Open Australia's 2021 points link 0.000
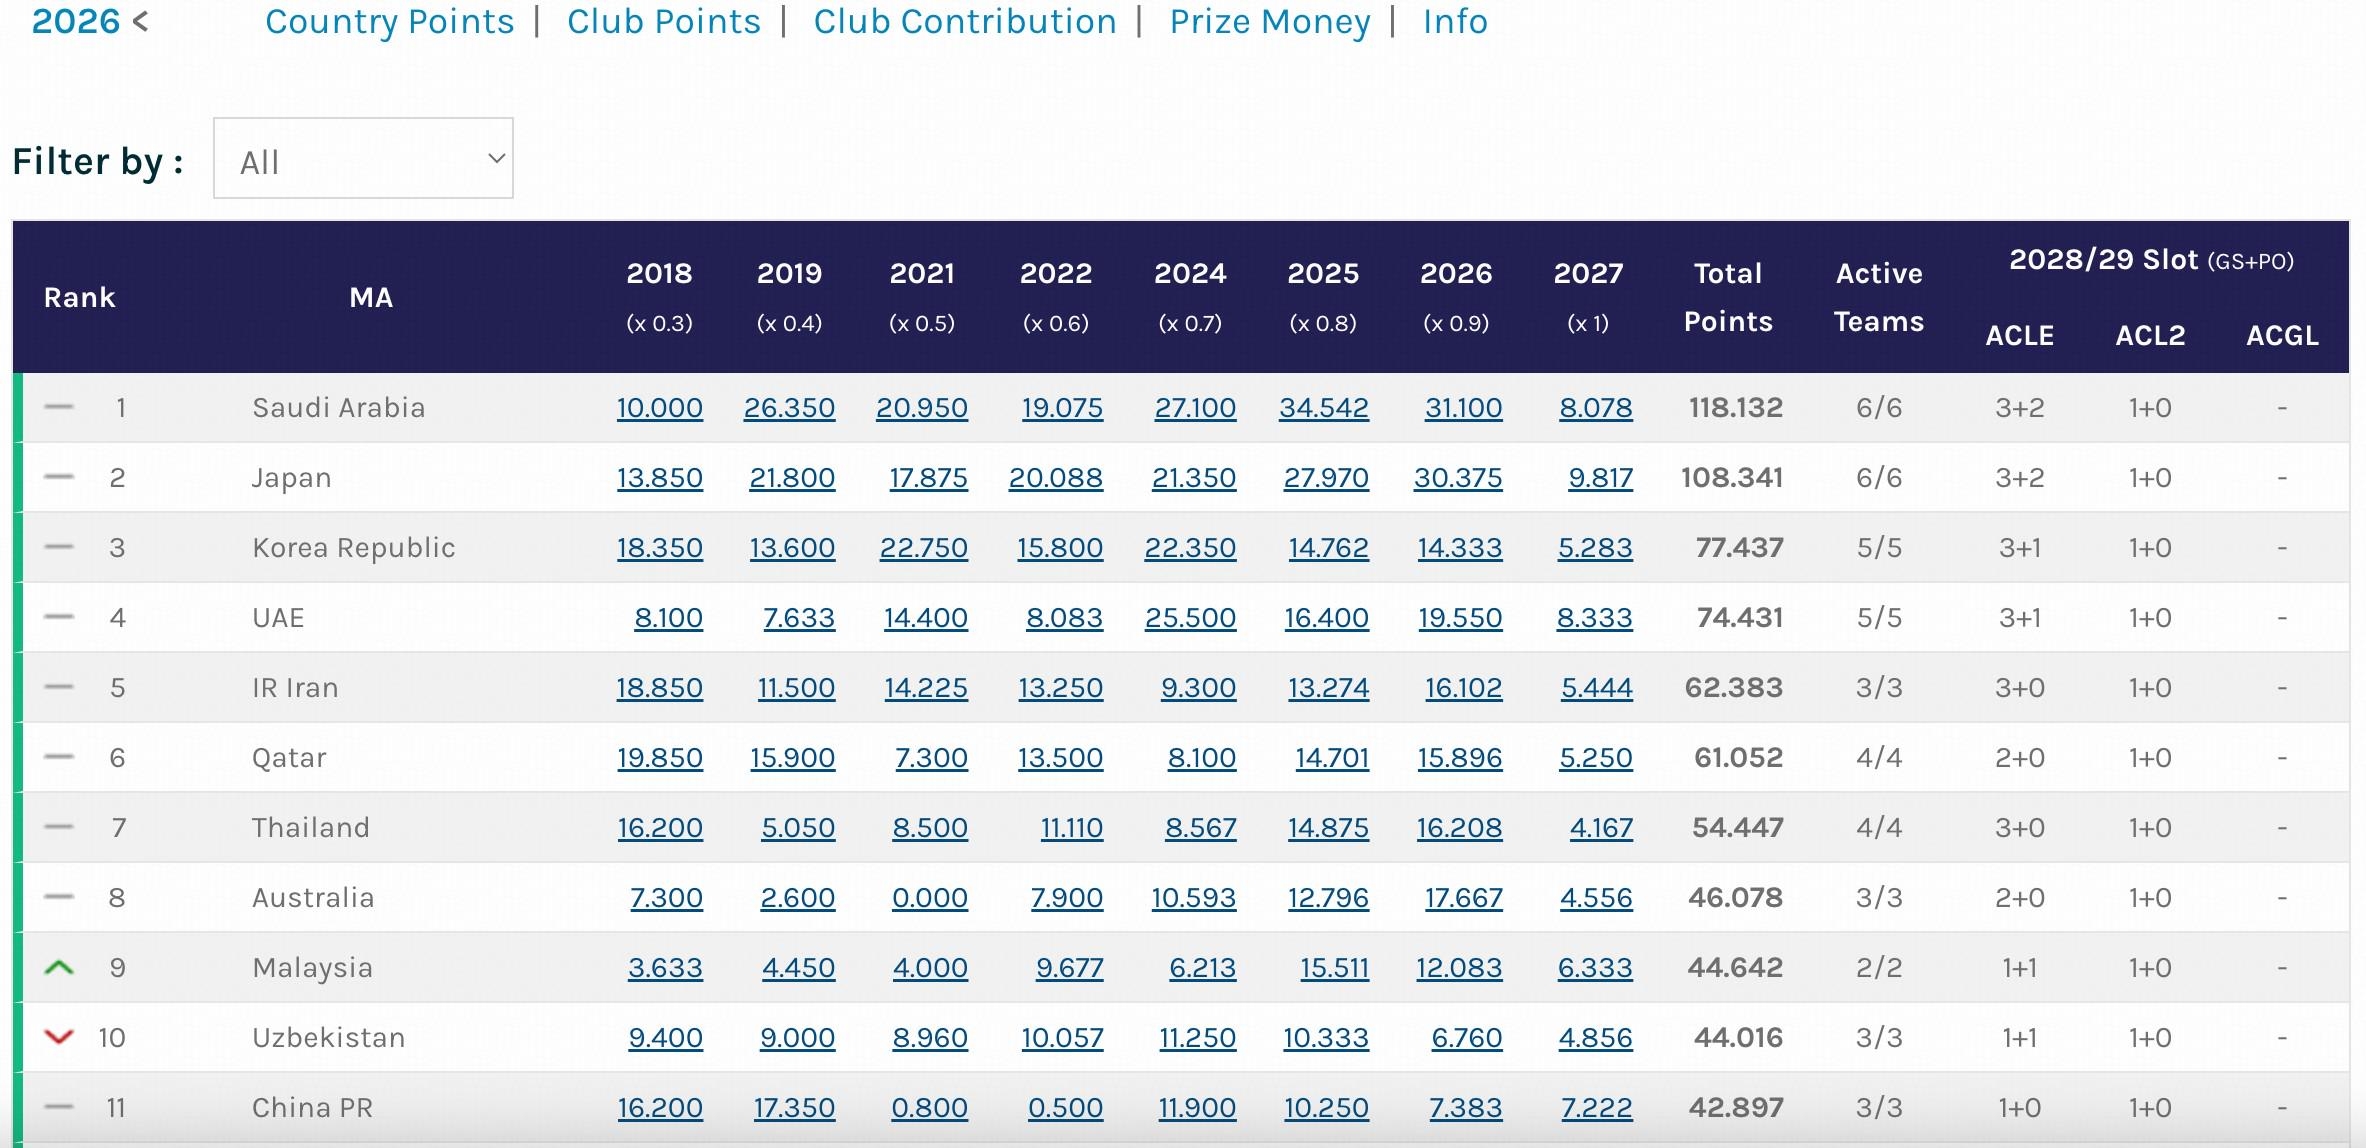 tap(930, 898)
